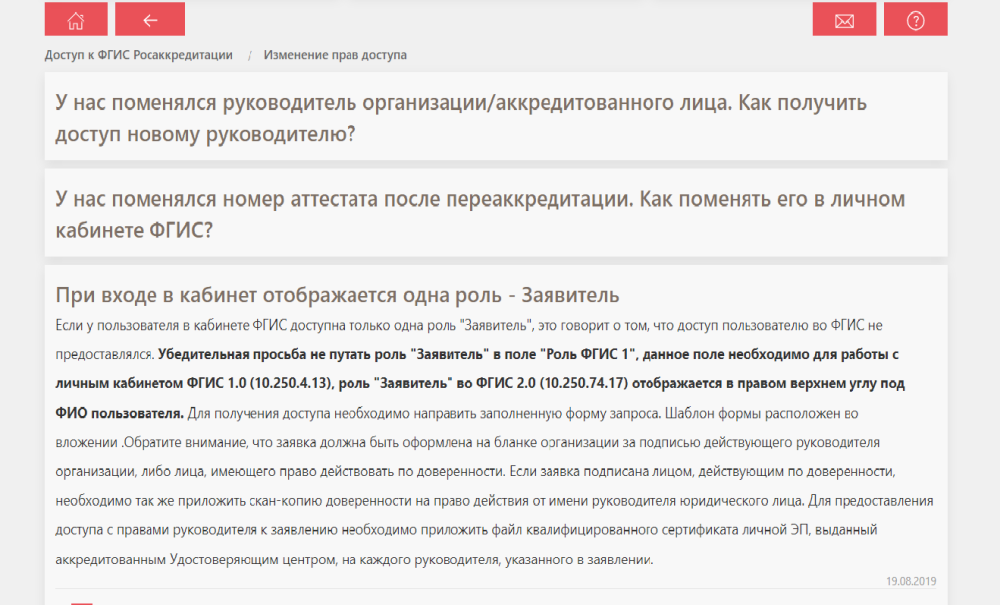Collapse 'При входе в кабинет отображается одна роль'
The width and height of the screenshot is (1000, 605).
point(337,295)
